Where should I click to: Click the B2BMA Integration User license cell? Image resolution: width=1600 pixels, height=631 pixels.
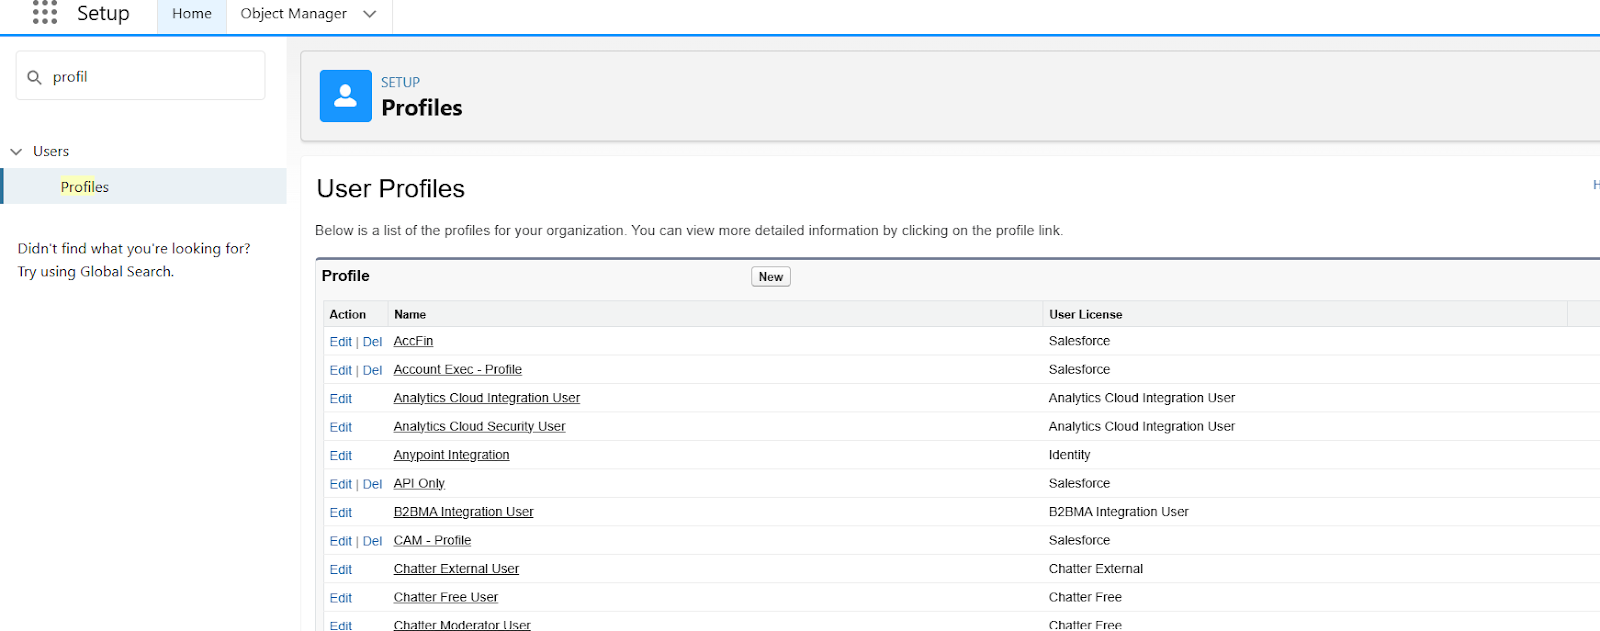point(1119,512)
